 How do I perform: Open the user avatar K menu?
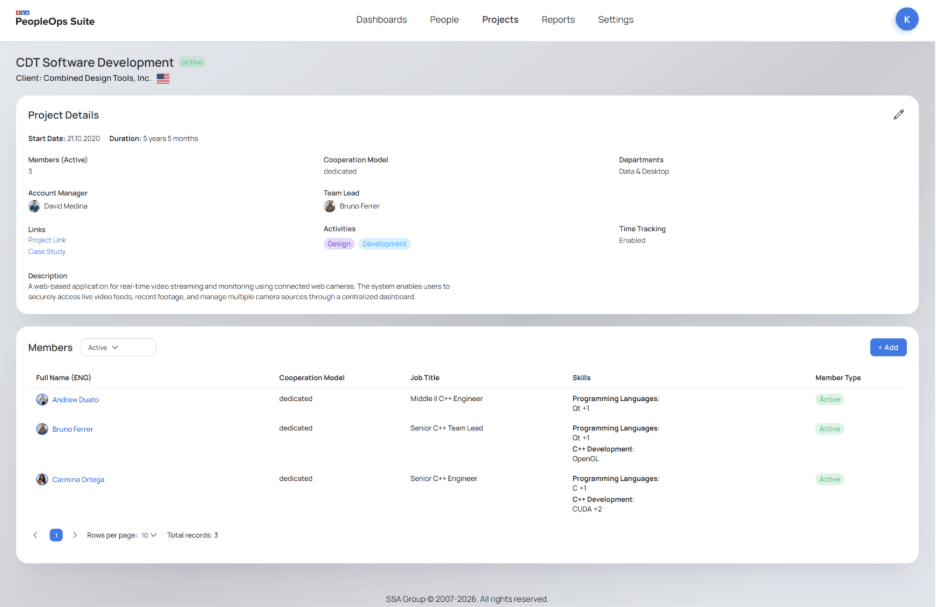(x=906, y=19)
